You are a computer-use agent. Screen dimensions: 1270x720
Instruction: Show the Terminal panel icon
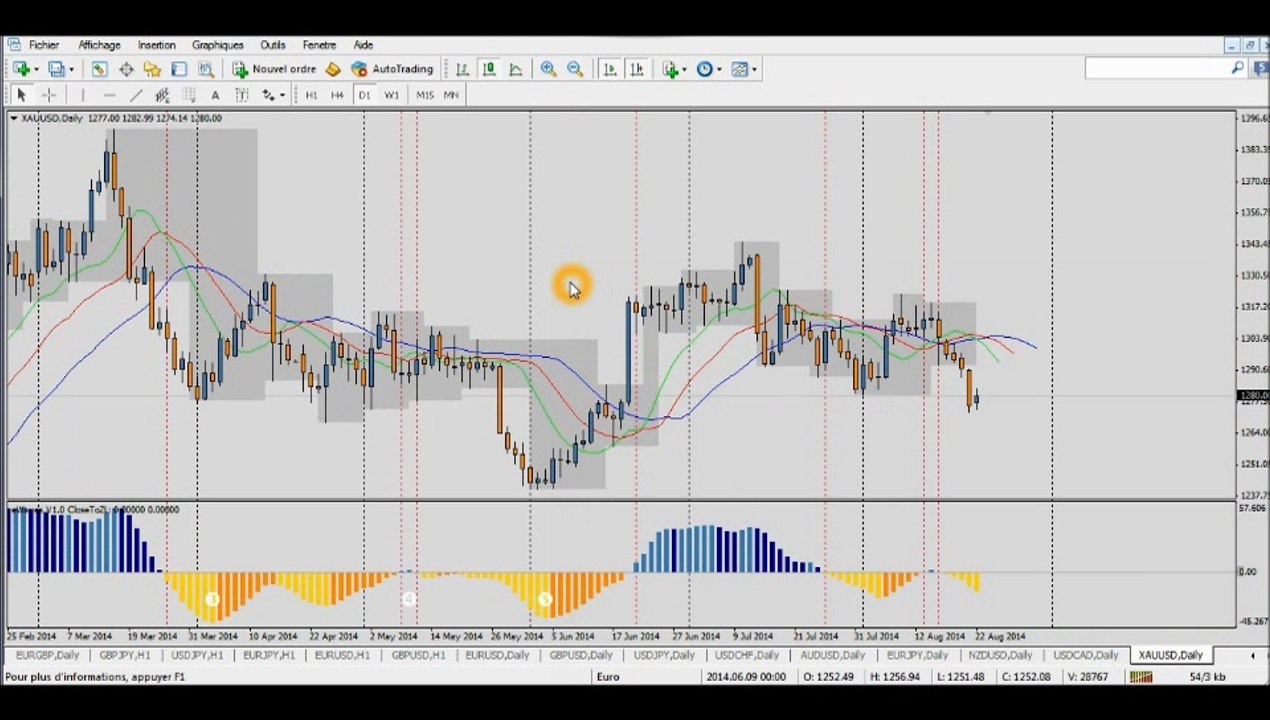[179, 69]
